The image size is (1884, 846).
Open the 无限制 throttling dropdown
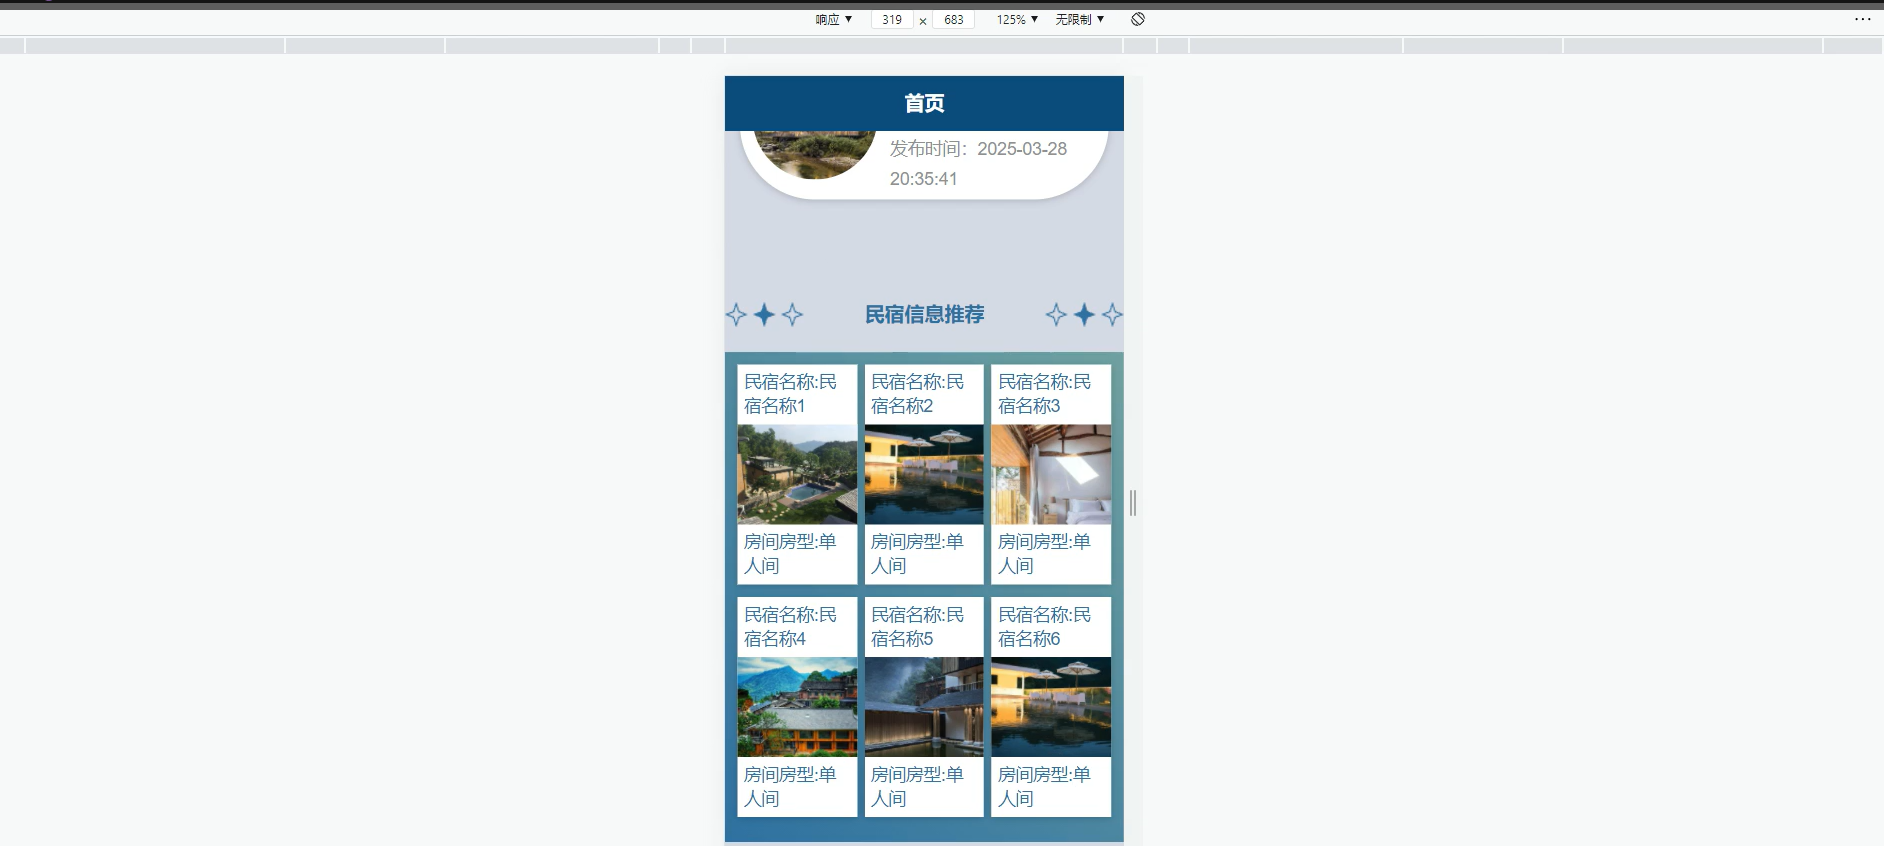[x=1080, y=19]
